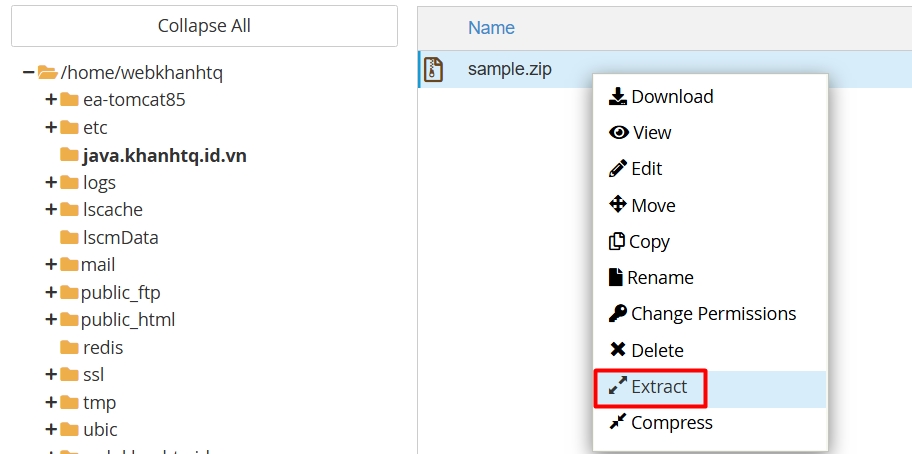Viewport: 912px width, 454px height.
Task: Expand the ea-tomcat85 folder
Action: click(50, 100)
